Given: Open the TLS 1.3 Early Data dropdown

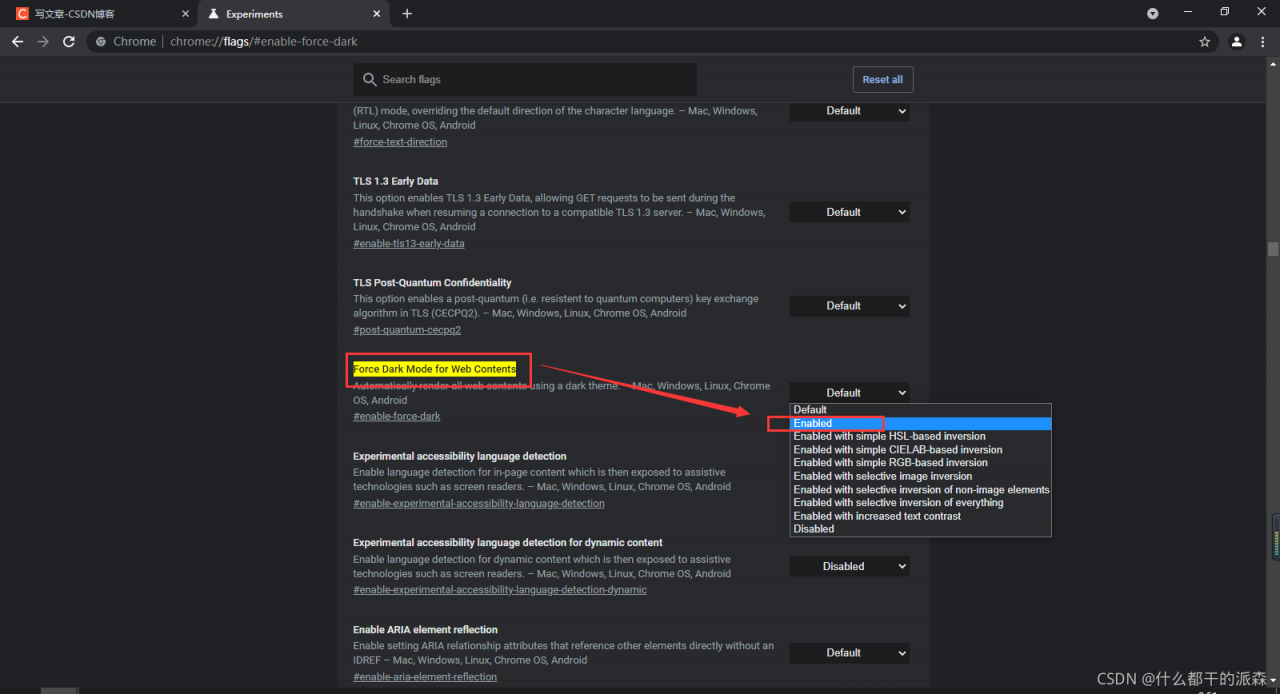Looking at the screenshot, I should point(849,212).
